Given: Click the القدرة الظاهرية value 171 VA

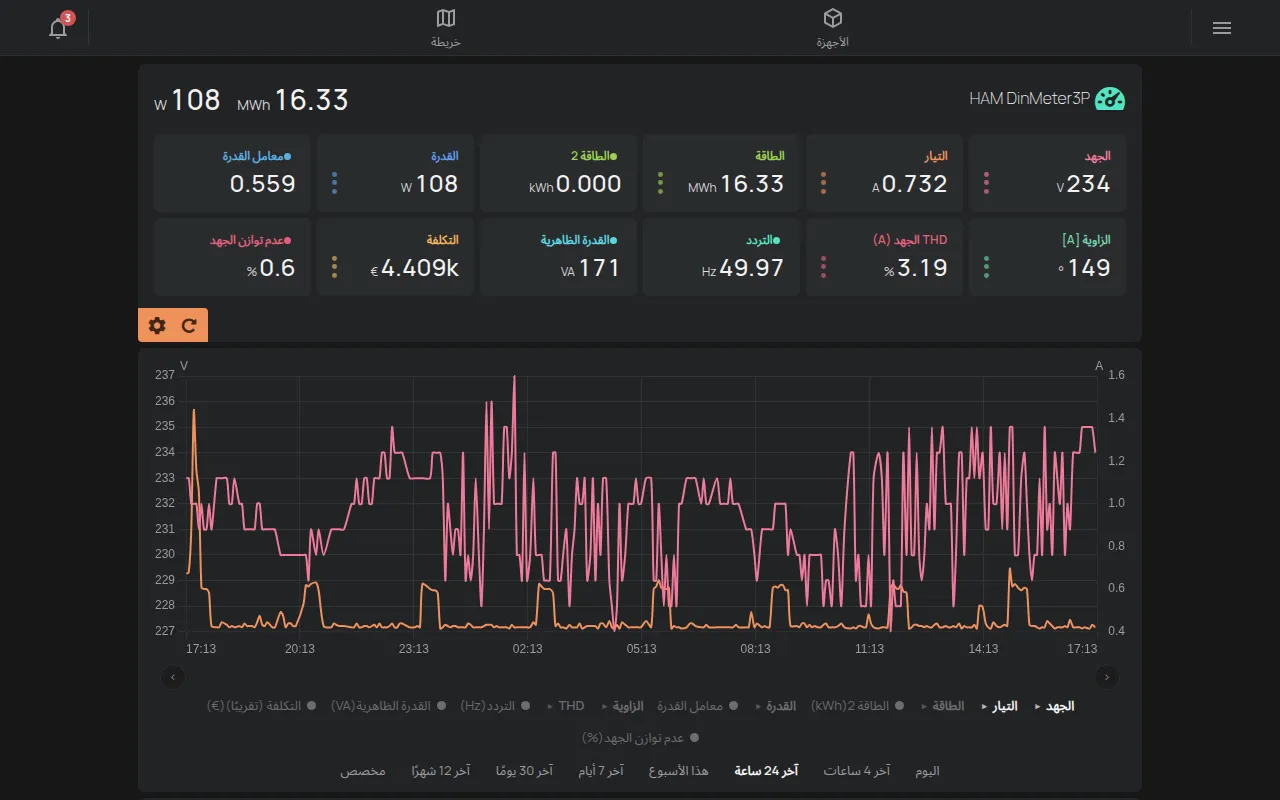Looking at the screenshot, I should pyautogui.click(x=591, y=268).
